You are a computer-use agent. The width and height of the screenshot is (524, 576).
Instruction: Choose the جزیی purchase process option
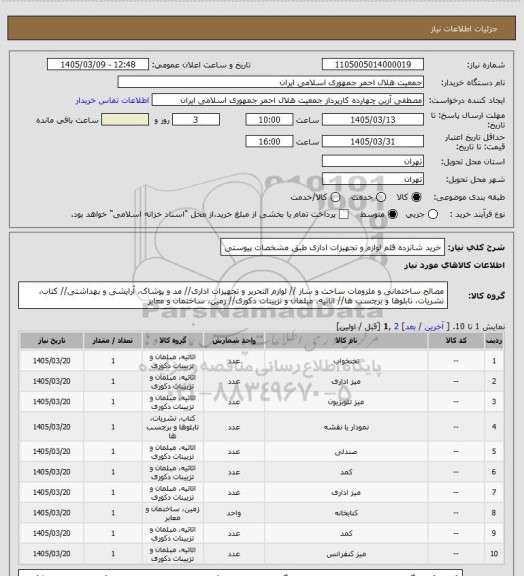(433, 214)
